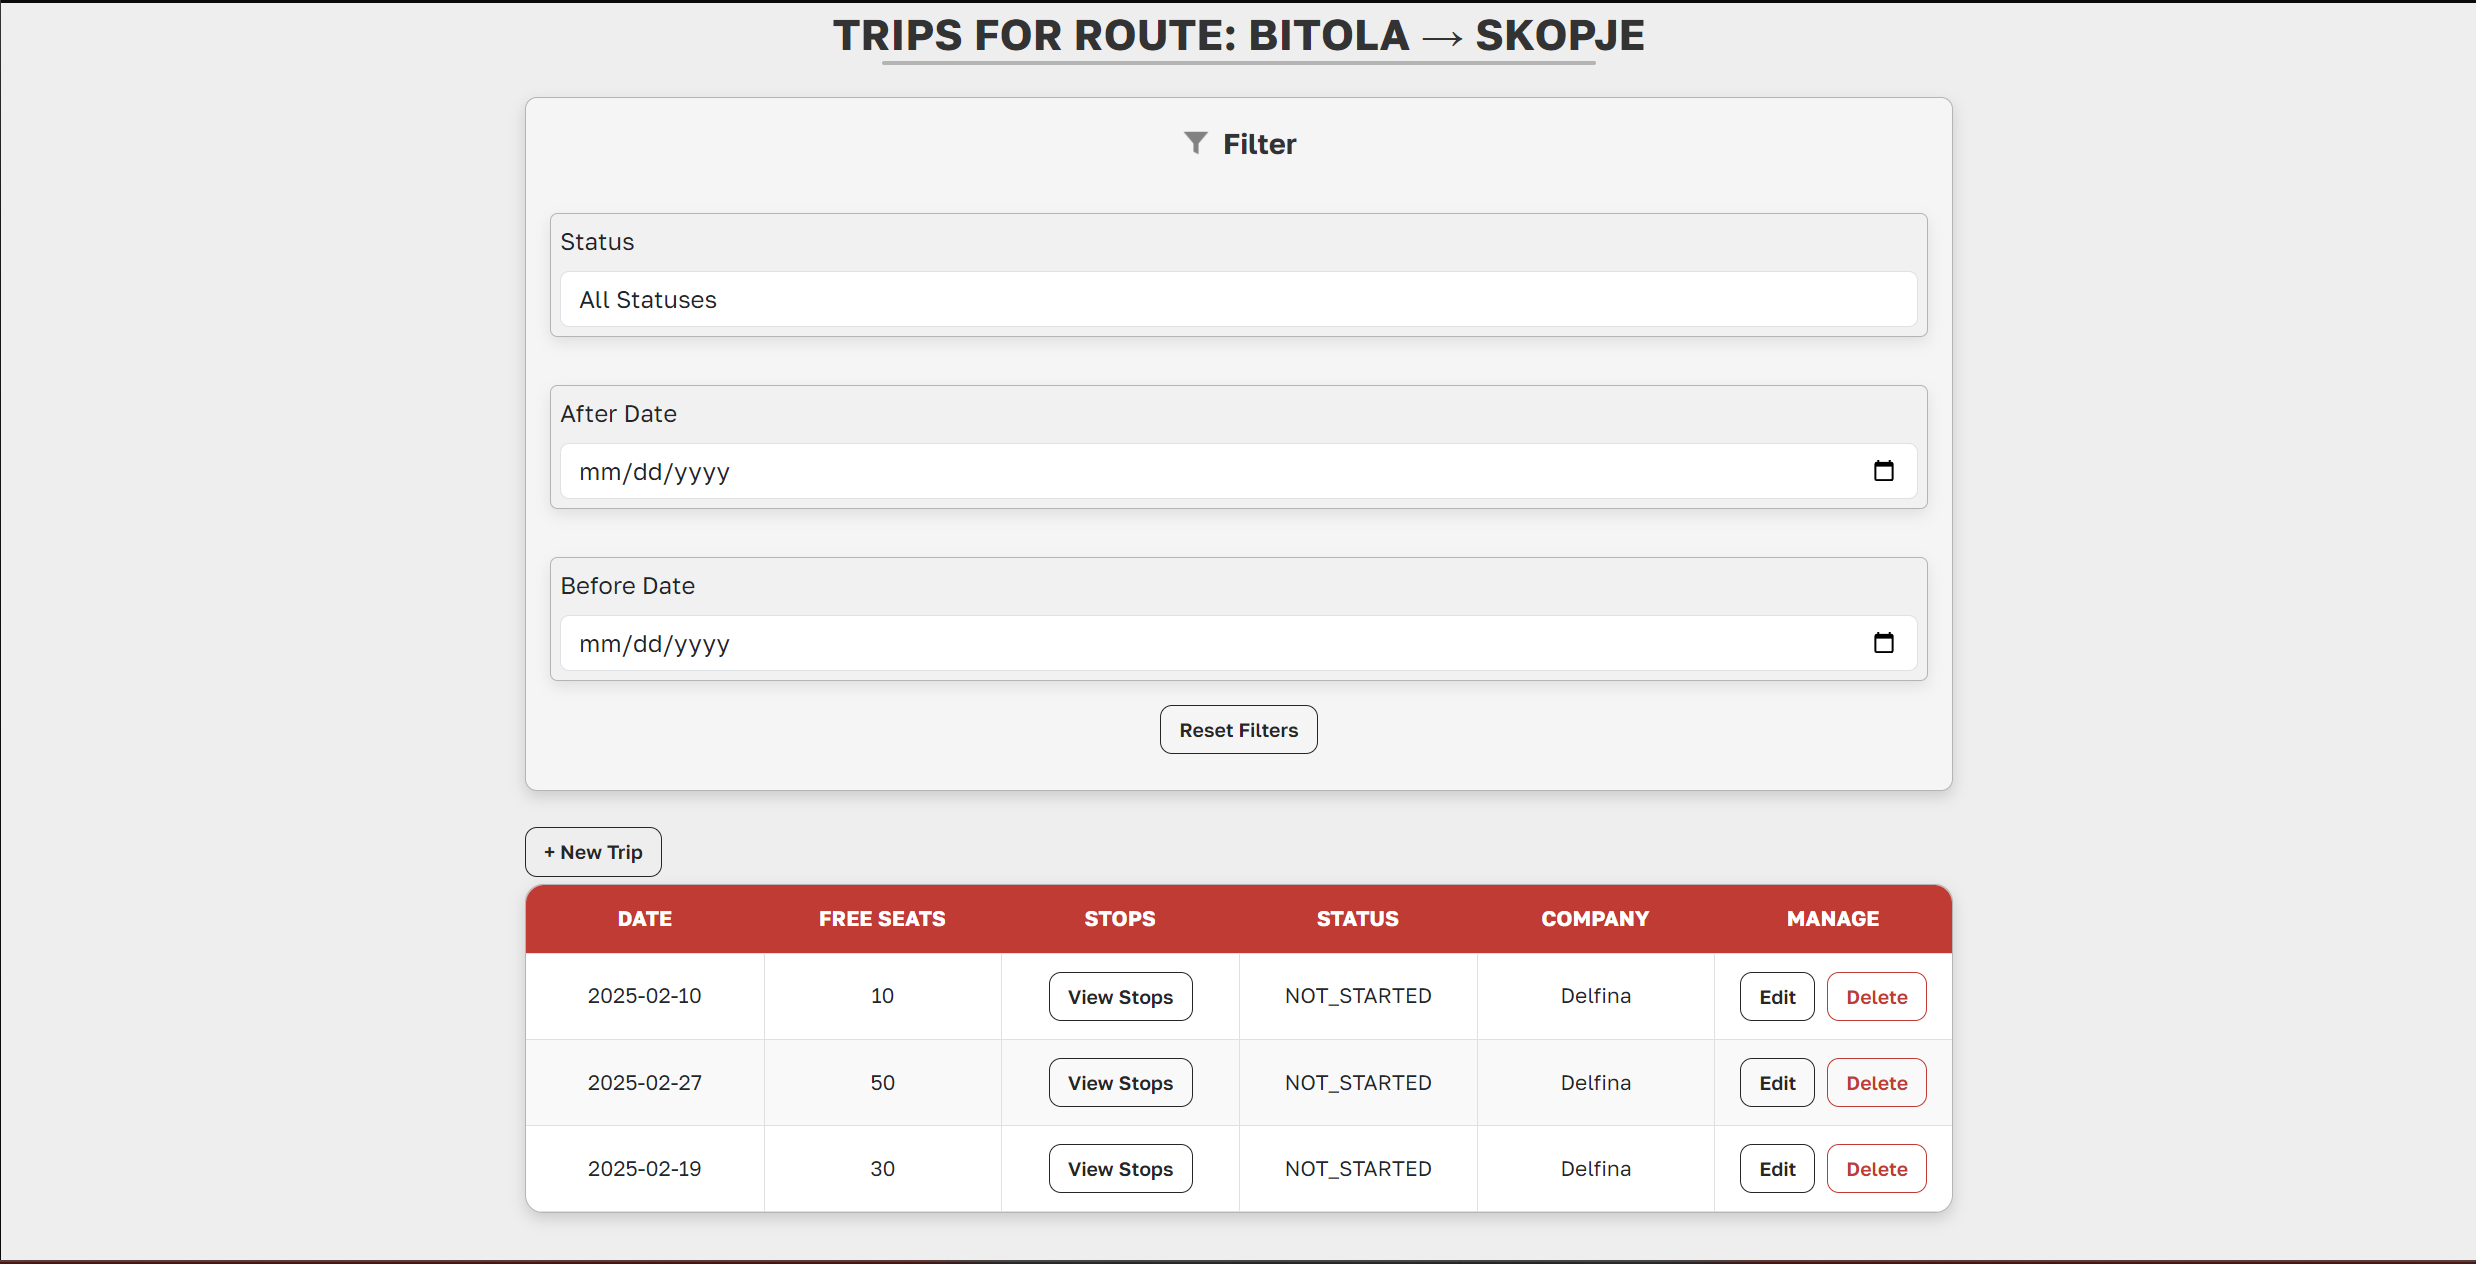Create a trip with + New Trip
The image size is (2476, 1264).
(593, 852)
